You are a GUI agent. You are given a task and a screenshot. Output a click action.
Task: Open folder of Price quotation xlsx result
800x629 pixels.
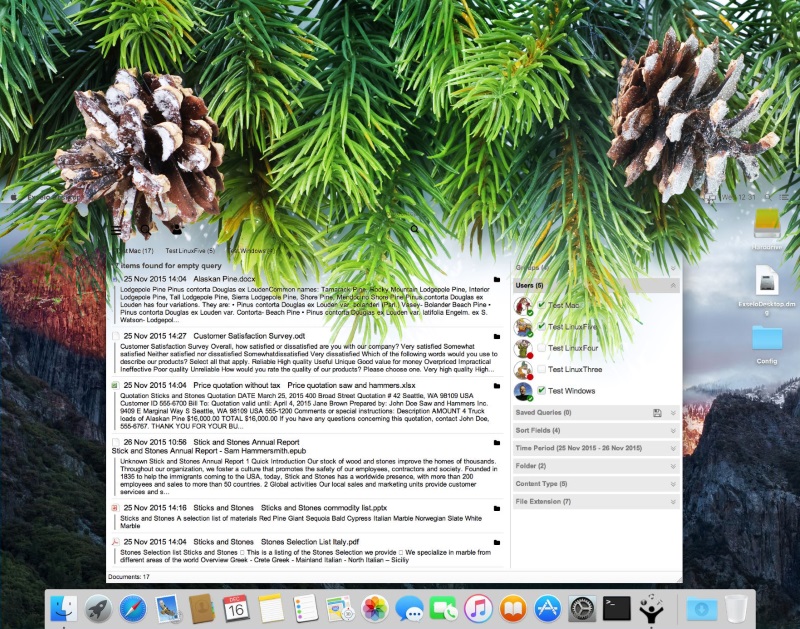tap(497, 386)
